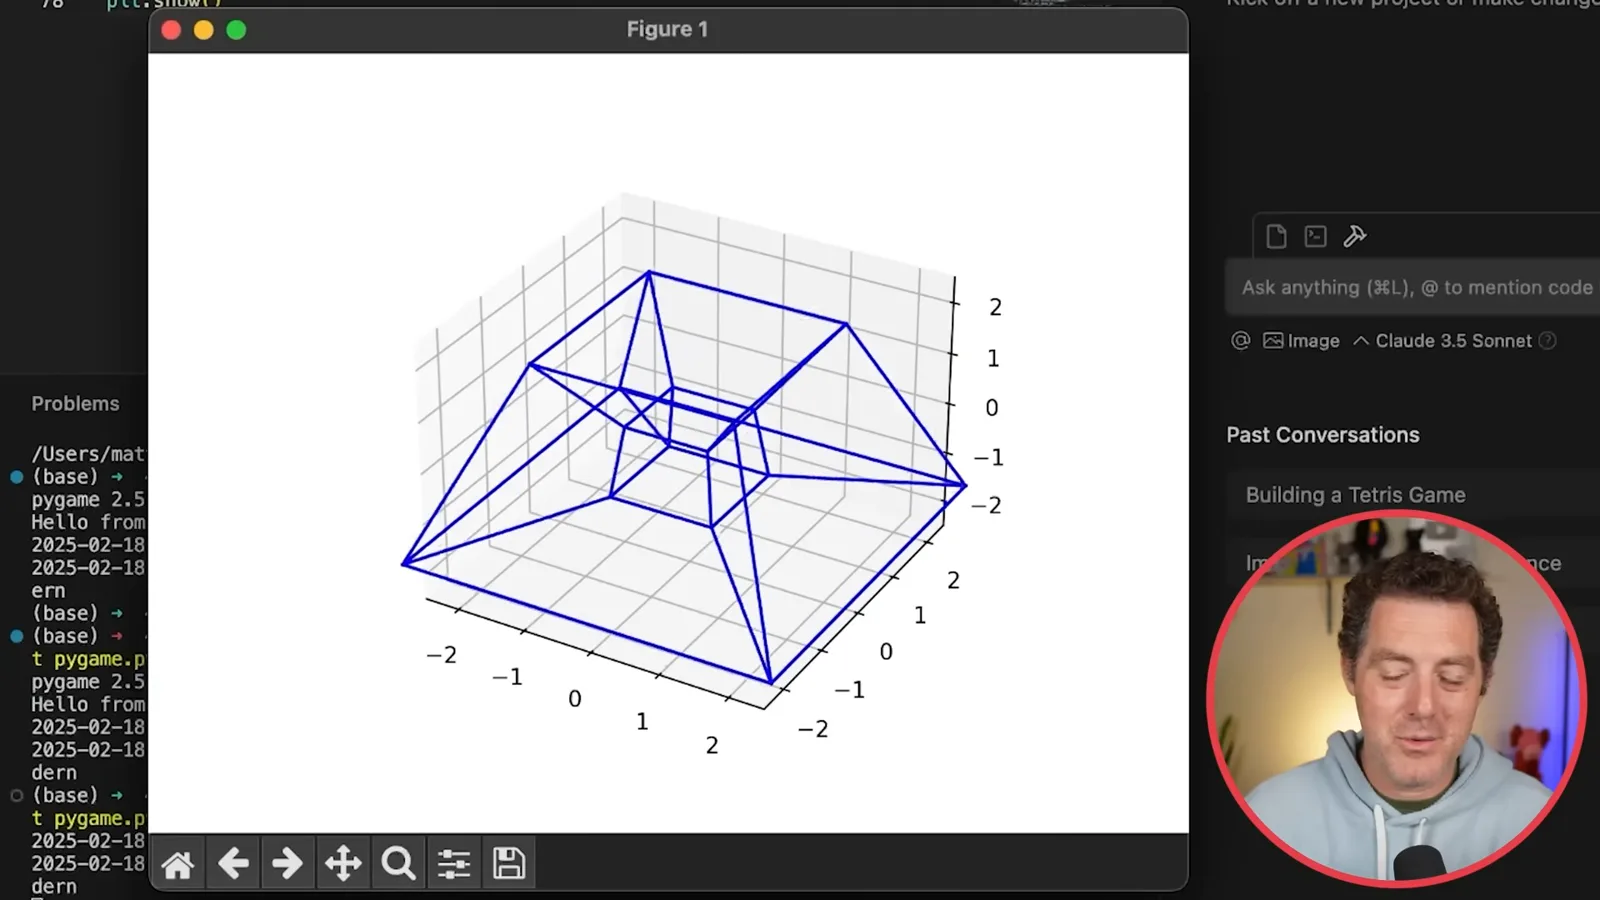This screenshot has height=900, width=1600.
Task: Click the help icon beside Claude 3.5 Sonnet
Action: tap(1548, 341)
